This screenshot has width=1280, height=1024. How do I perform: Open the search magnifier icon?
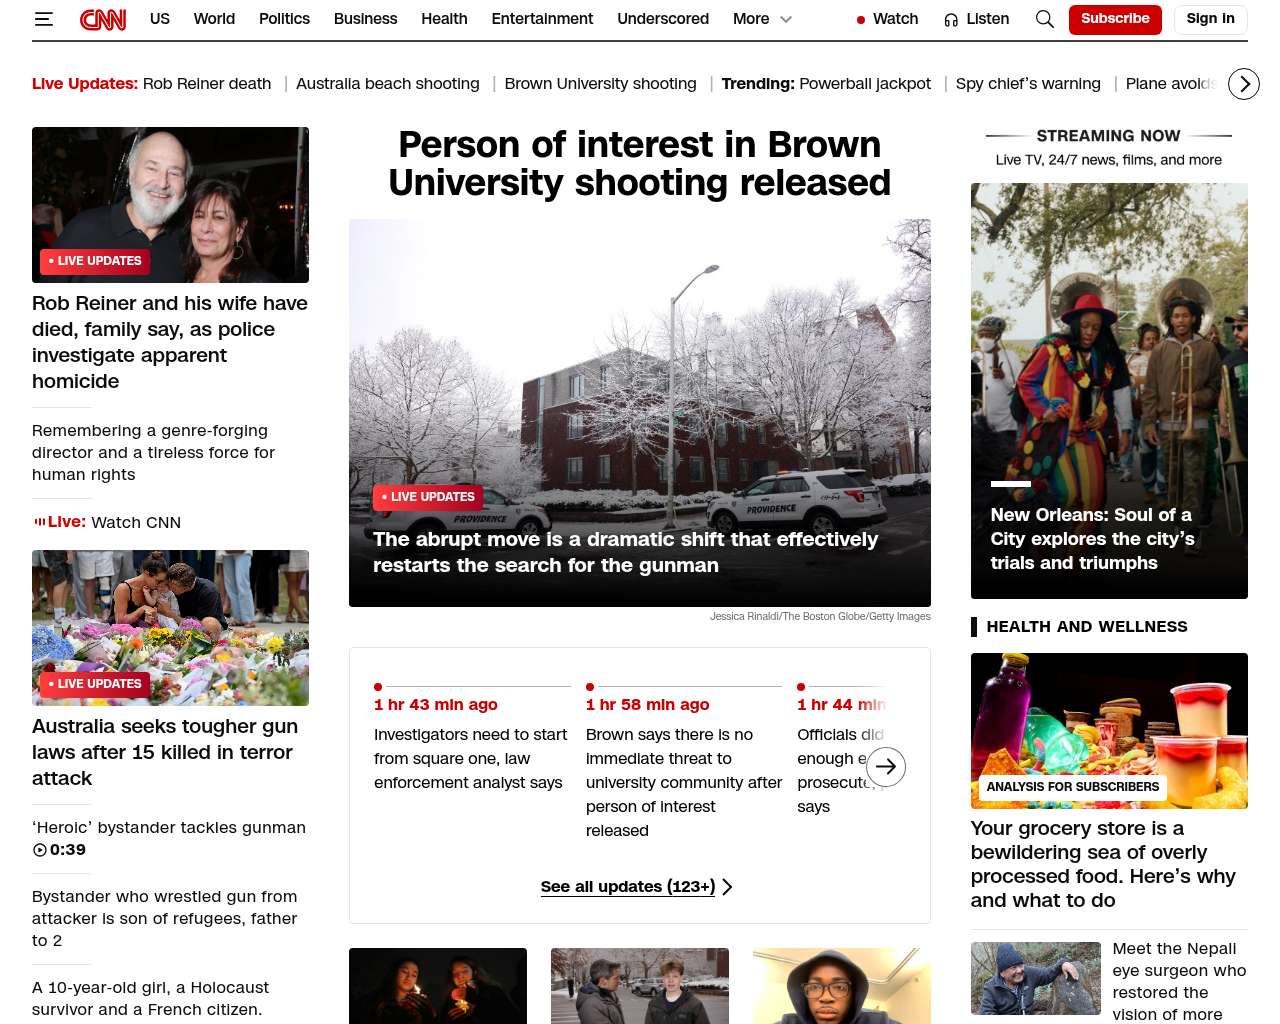click(1044, 19)
